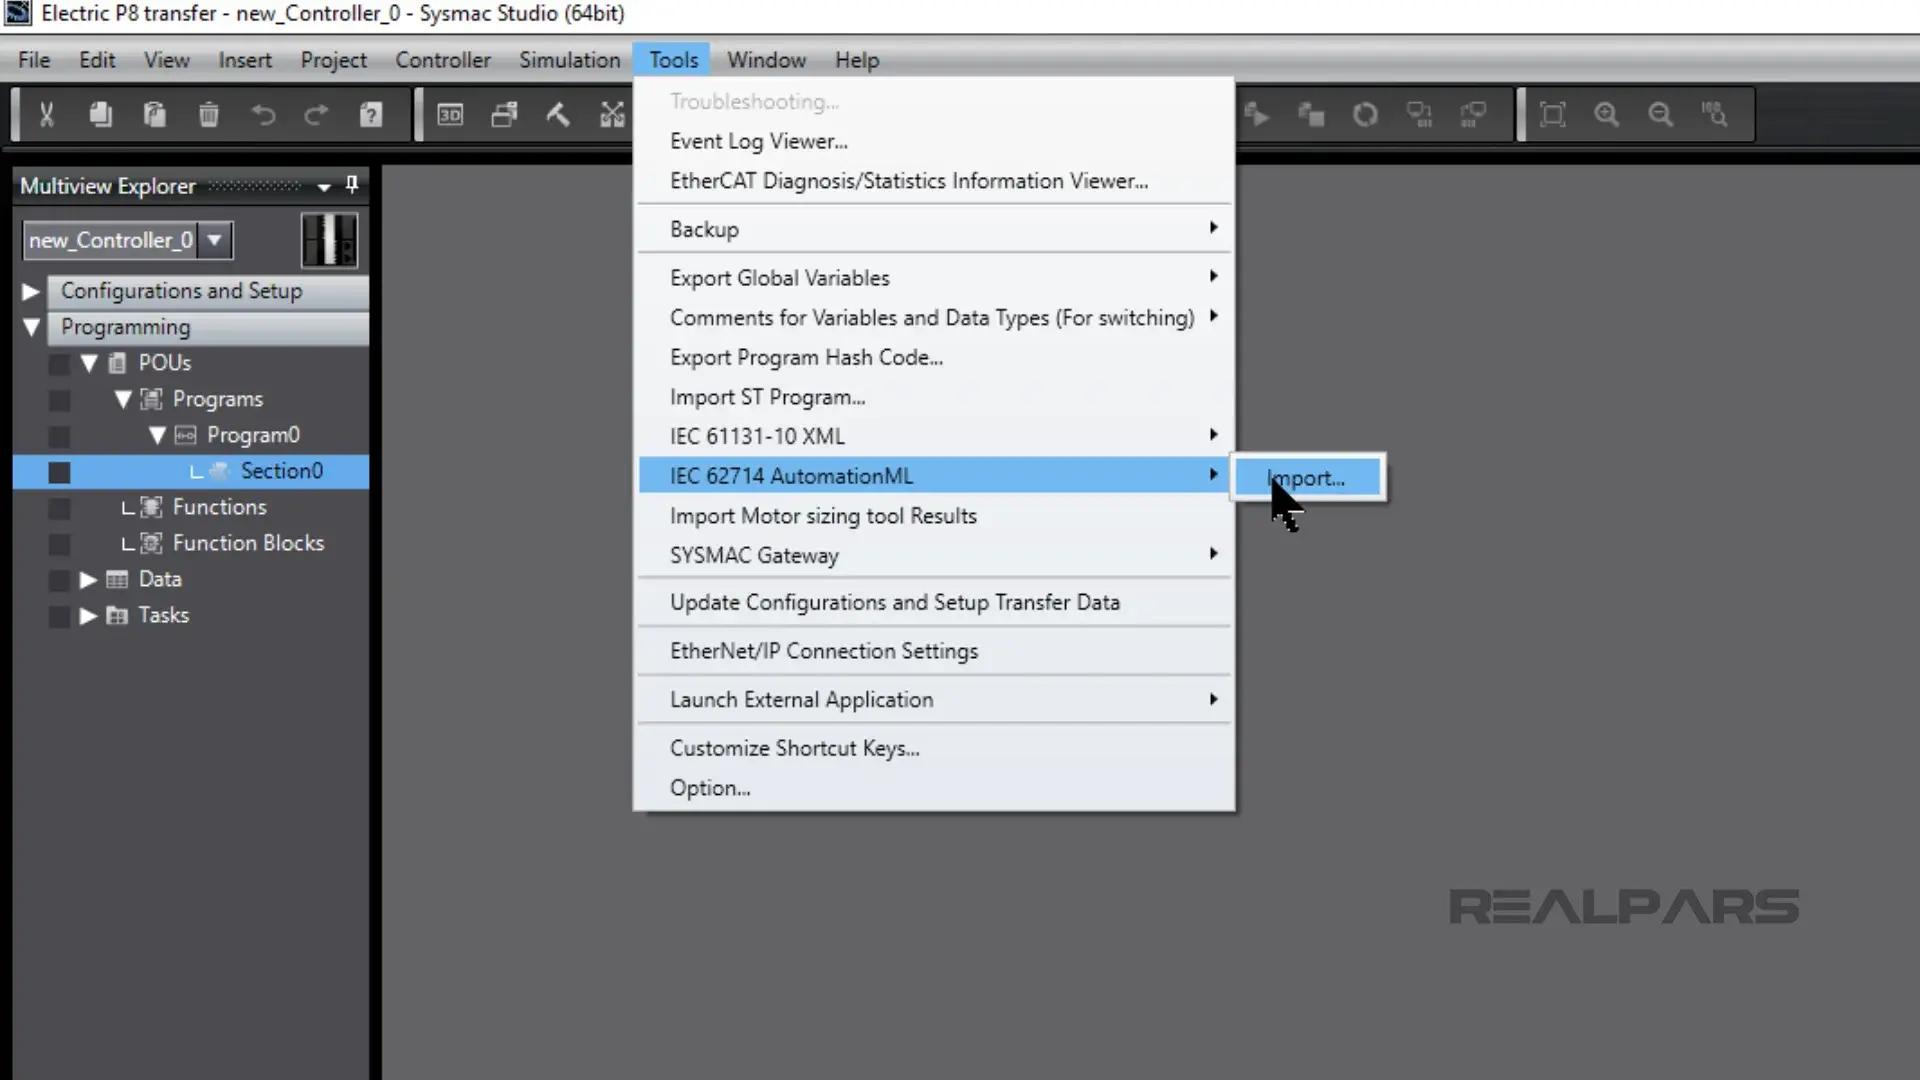
Task: Toggle the square next to Section0
Action: pos(59,472)
